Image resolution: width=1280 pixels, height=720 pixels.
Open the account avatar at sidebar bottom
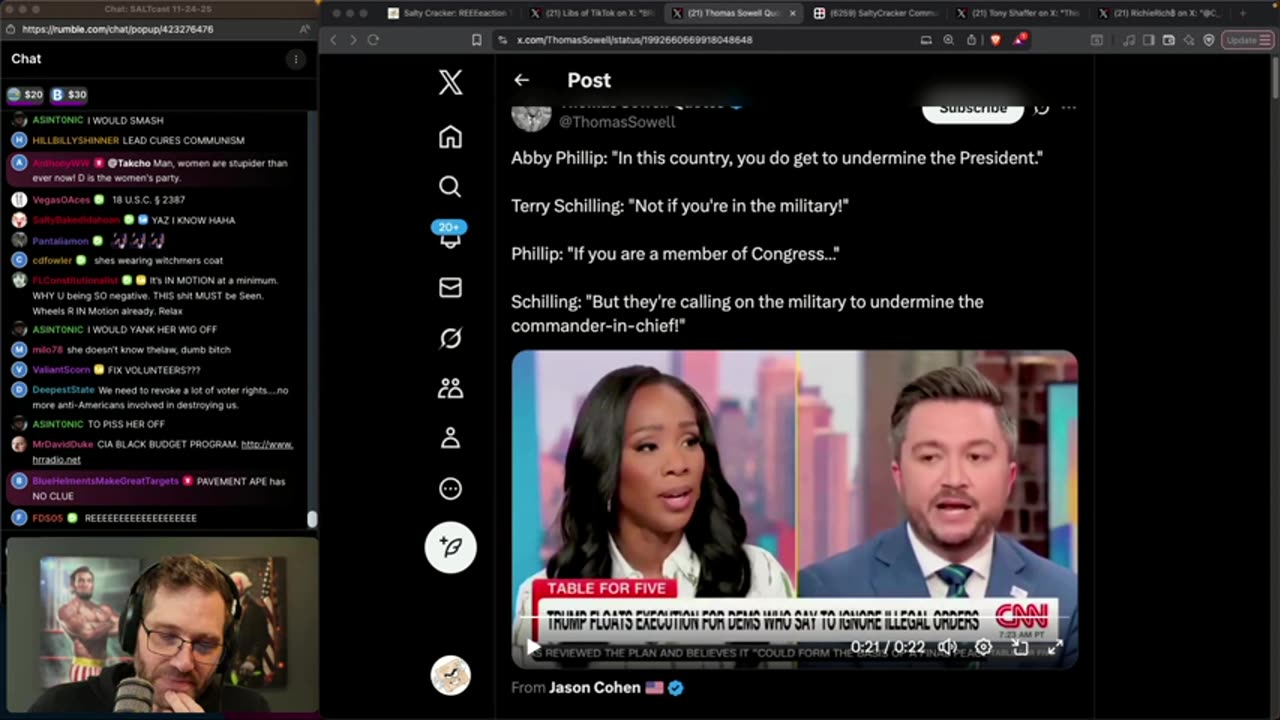(x=450, y=676)
